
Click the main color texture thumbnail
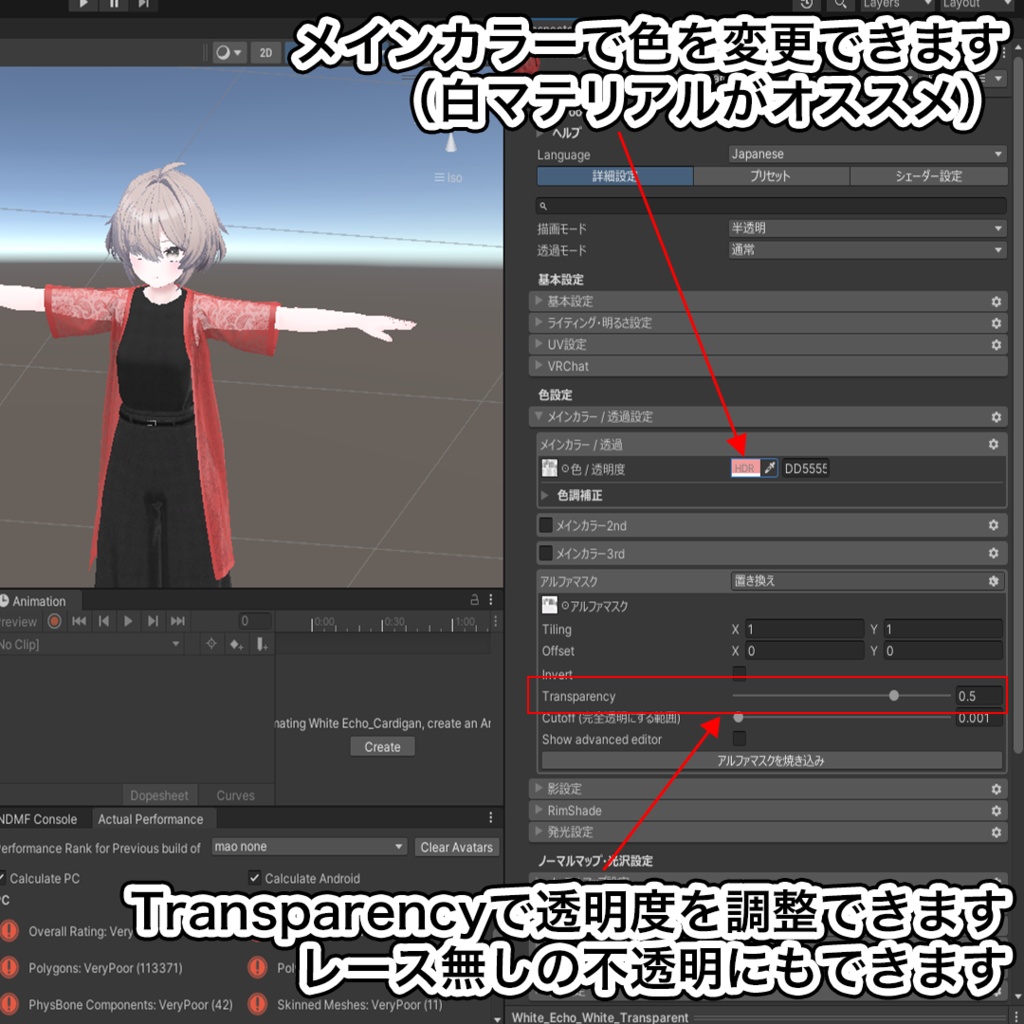549,468
